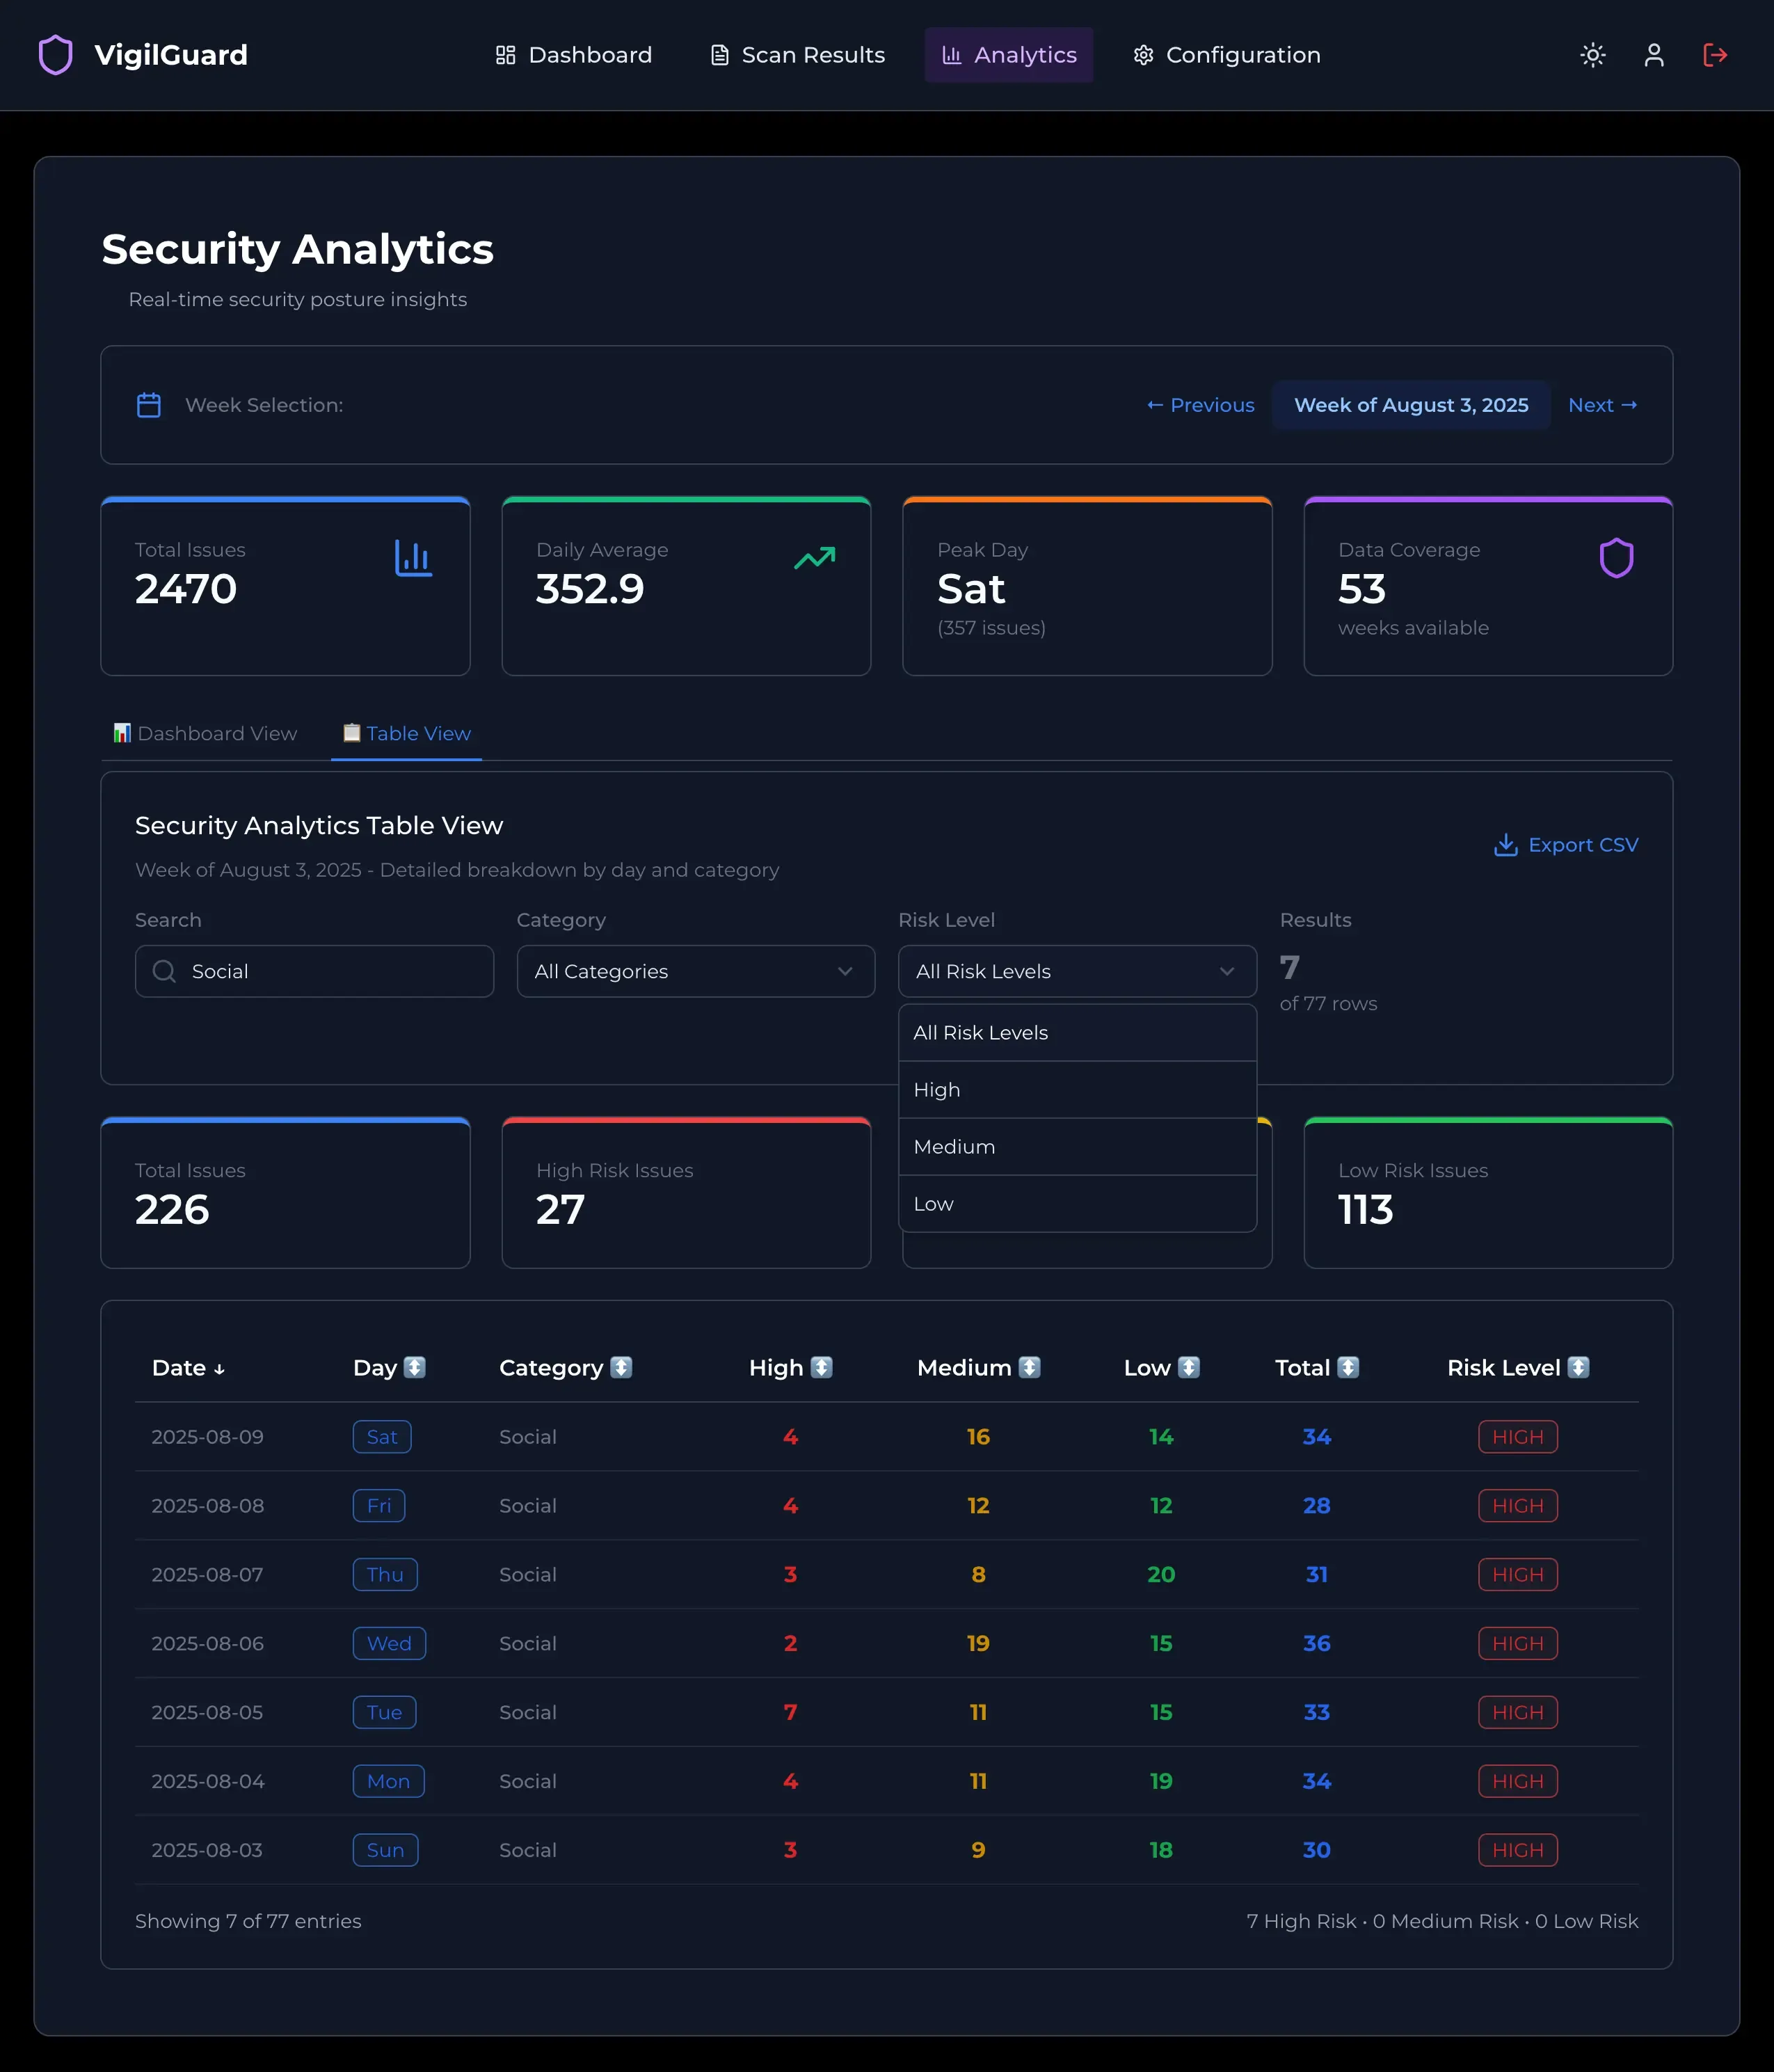Image resolution: width=1774 pixels, height=2072 pixels.
Task: Navigate to Scan Results in the top menu
Action: coord(796,55)
